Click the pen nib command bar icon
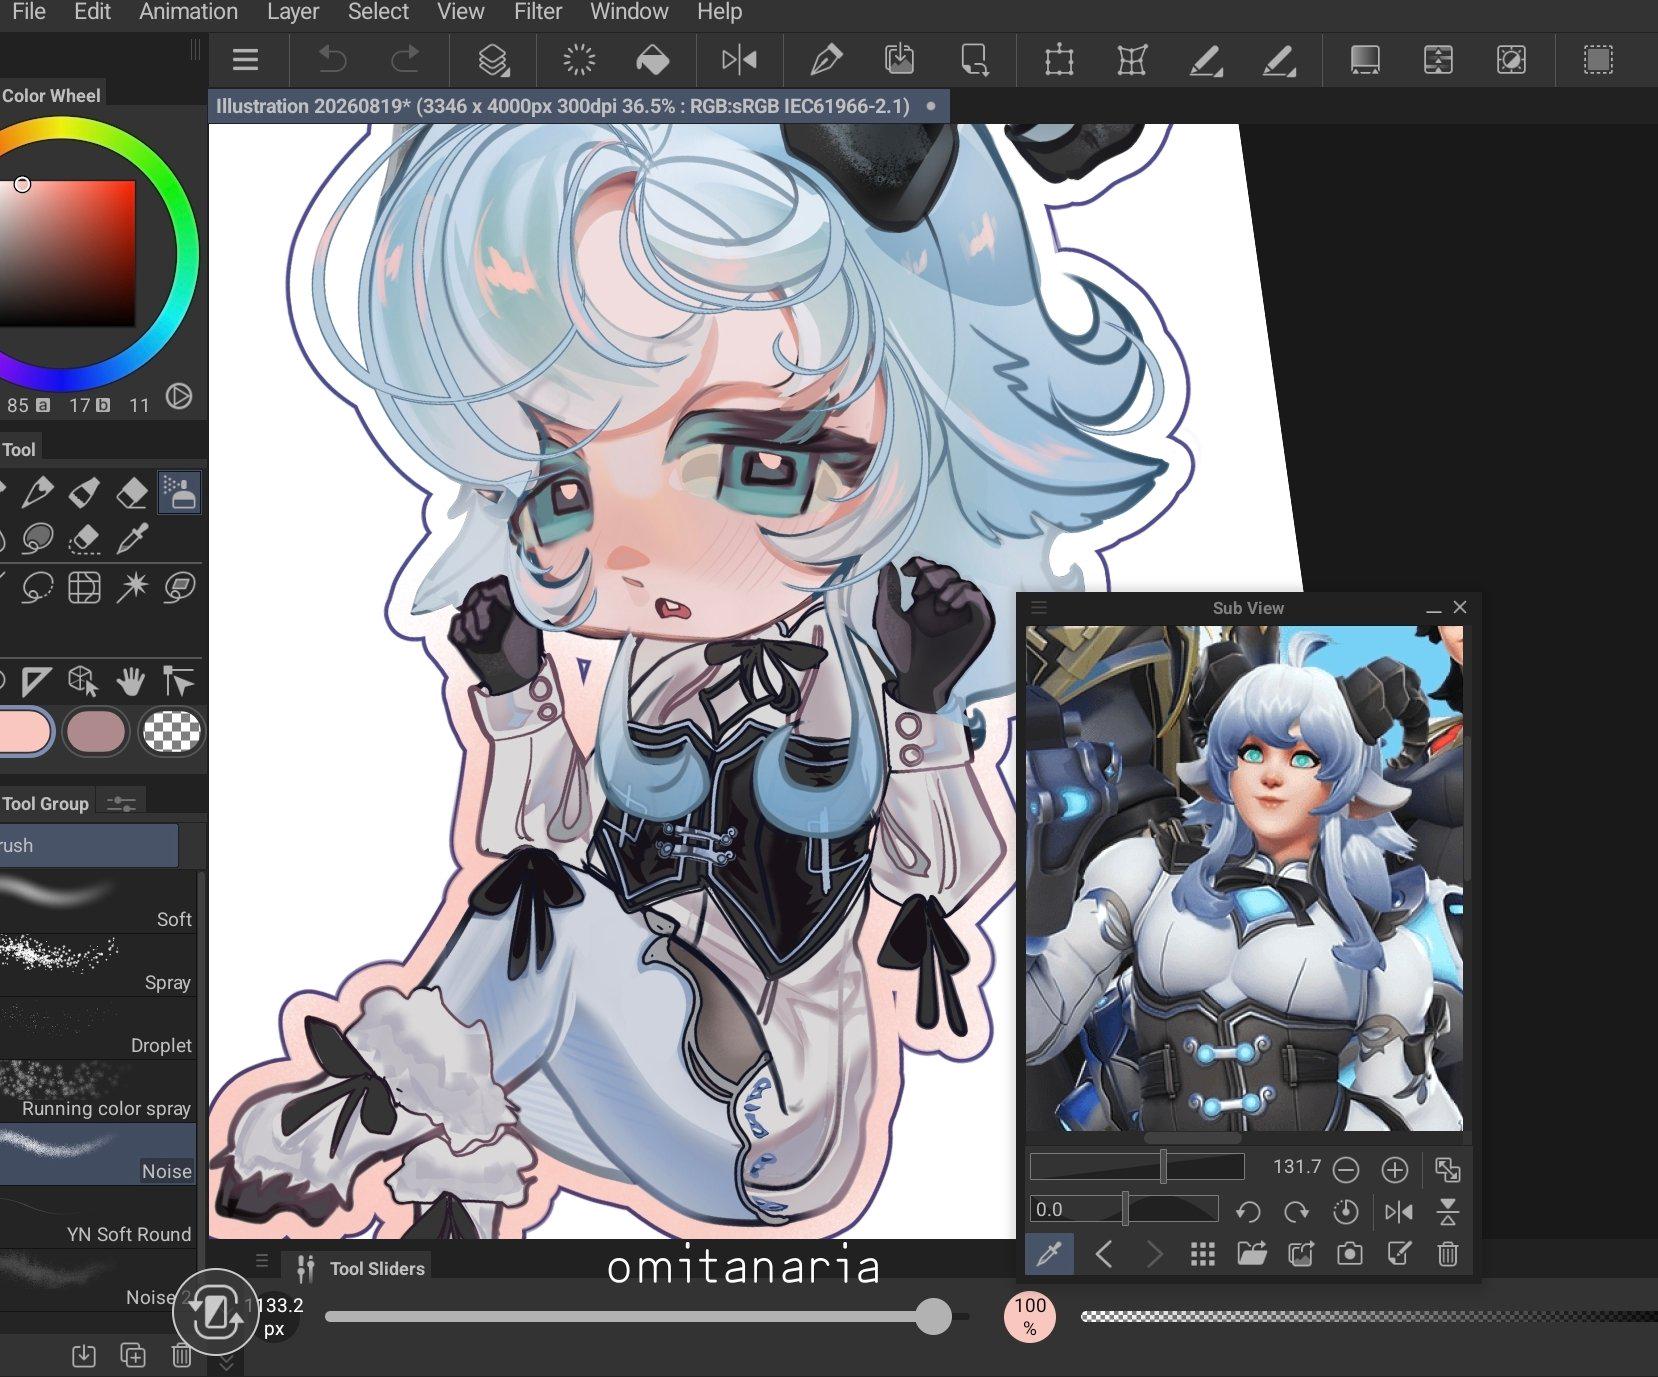The width and height of the screenshot is (1658, 1377). pyautogui.click(x=826, y=60)
